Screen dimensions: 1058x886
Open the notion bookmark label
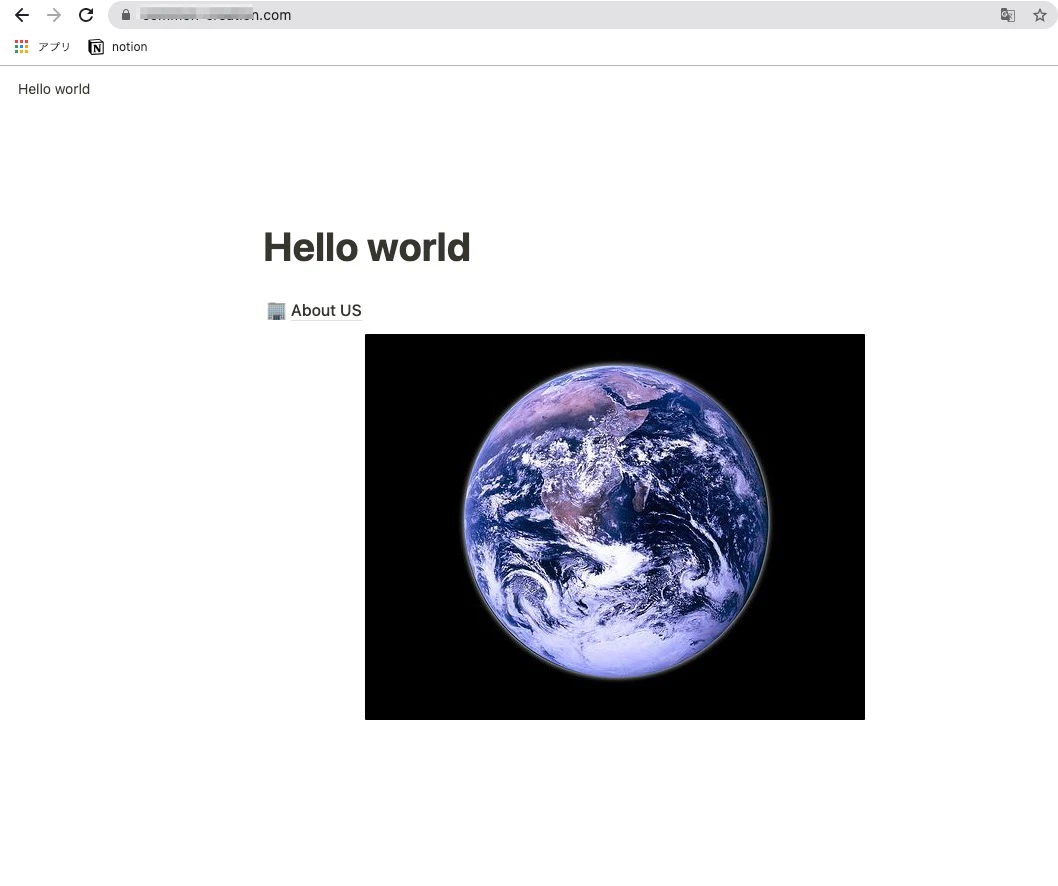tap(130, 47)
